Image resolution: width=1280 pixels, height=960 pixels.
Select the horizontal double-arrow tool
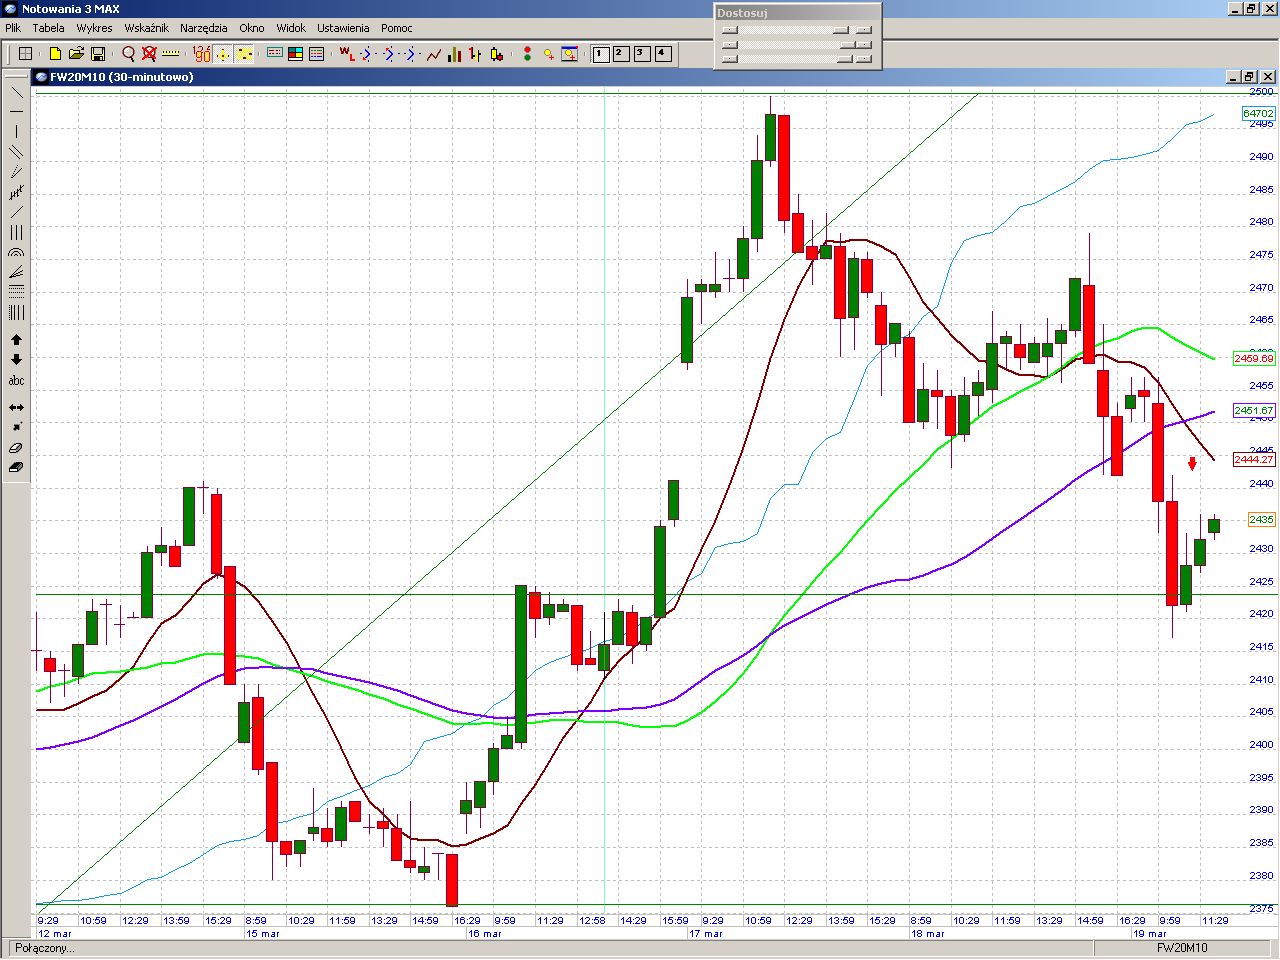(x=16, y=407)
